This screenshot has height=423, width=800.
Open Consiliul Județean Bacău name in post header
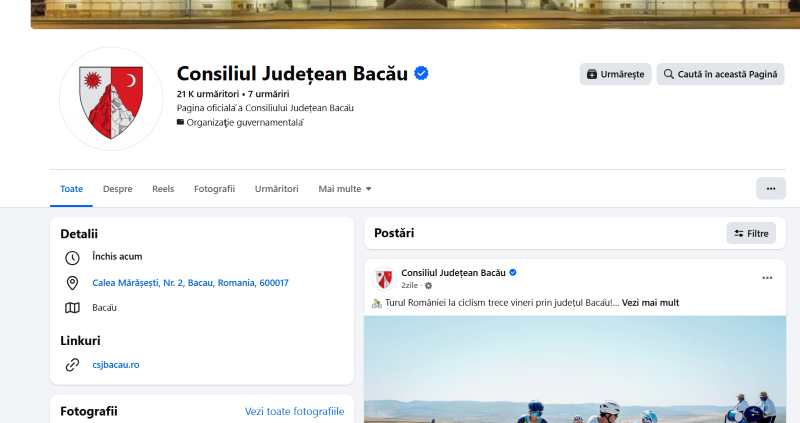pyautogui.click(x=453, y=273)
